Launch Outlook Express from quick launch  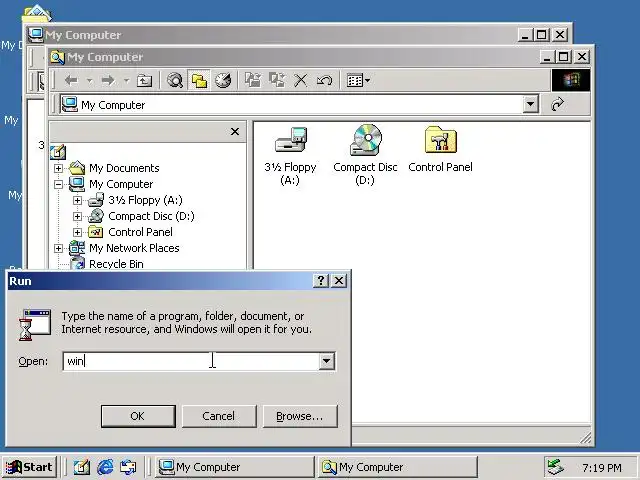(x=128, y=467)
